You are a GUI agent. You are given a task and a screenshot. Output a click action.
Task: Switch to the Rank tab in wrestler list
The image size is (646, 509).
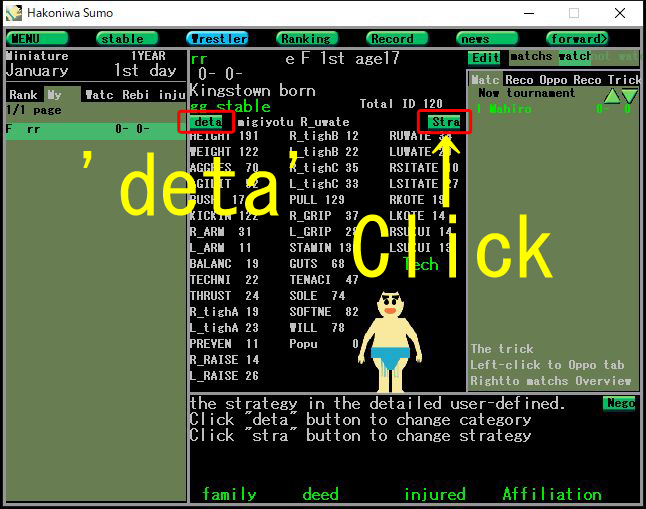23,95
